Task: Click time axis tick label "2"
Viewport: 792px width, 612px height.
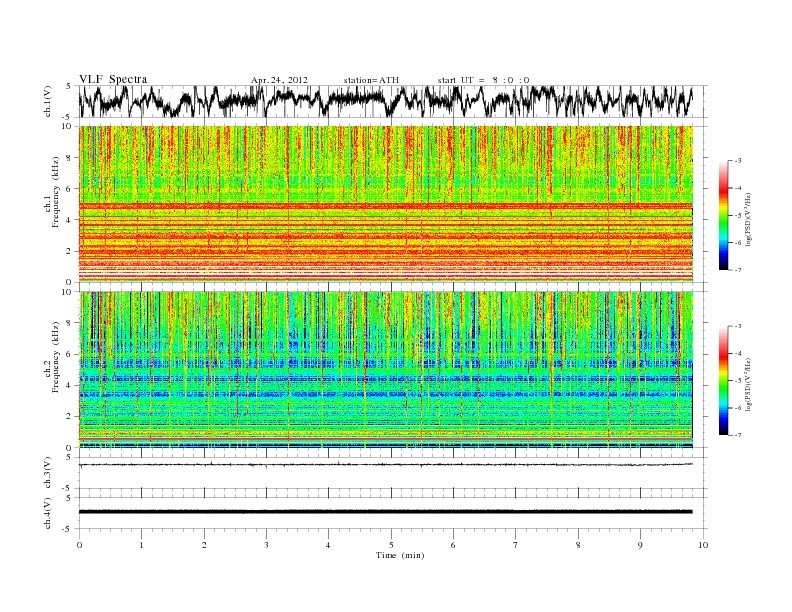Action: 204,545
